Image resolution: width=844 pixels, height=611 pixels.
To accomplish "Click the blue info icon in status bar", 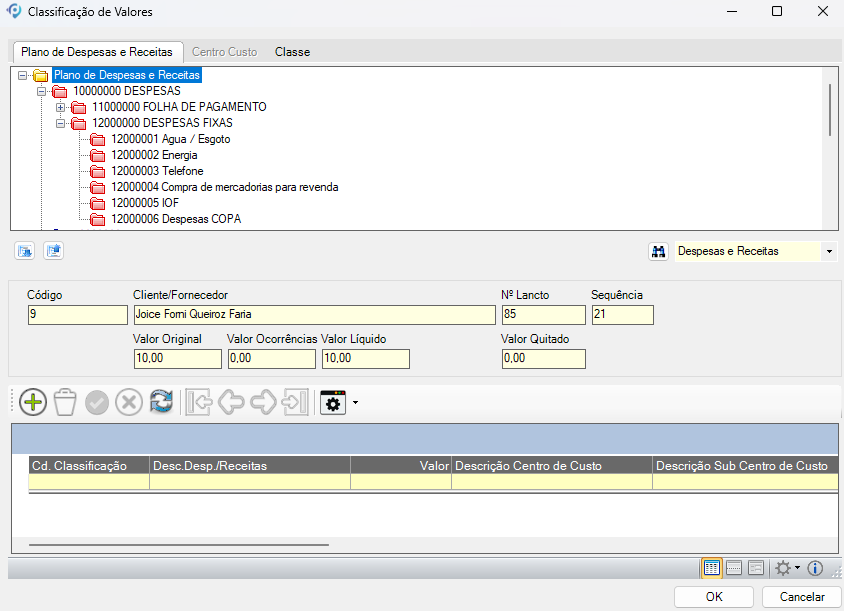I will point(815,568).
